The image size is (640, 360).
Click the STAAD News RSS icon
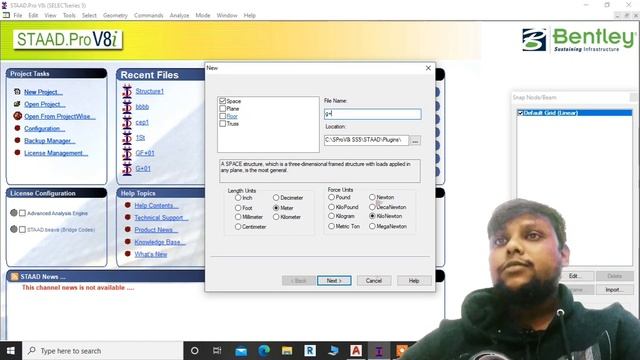(x=15, y=277)
